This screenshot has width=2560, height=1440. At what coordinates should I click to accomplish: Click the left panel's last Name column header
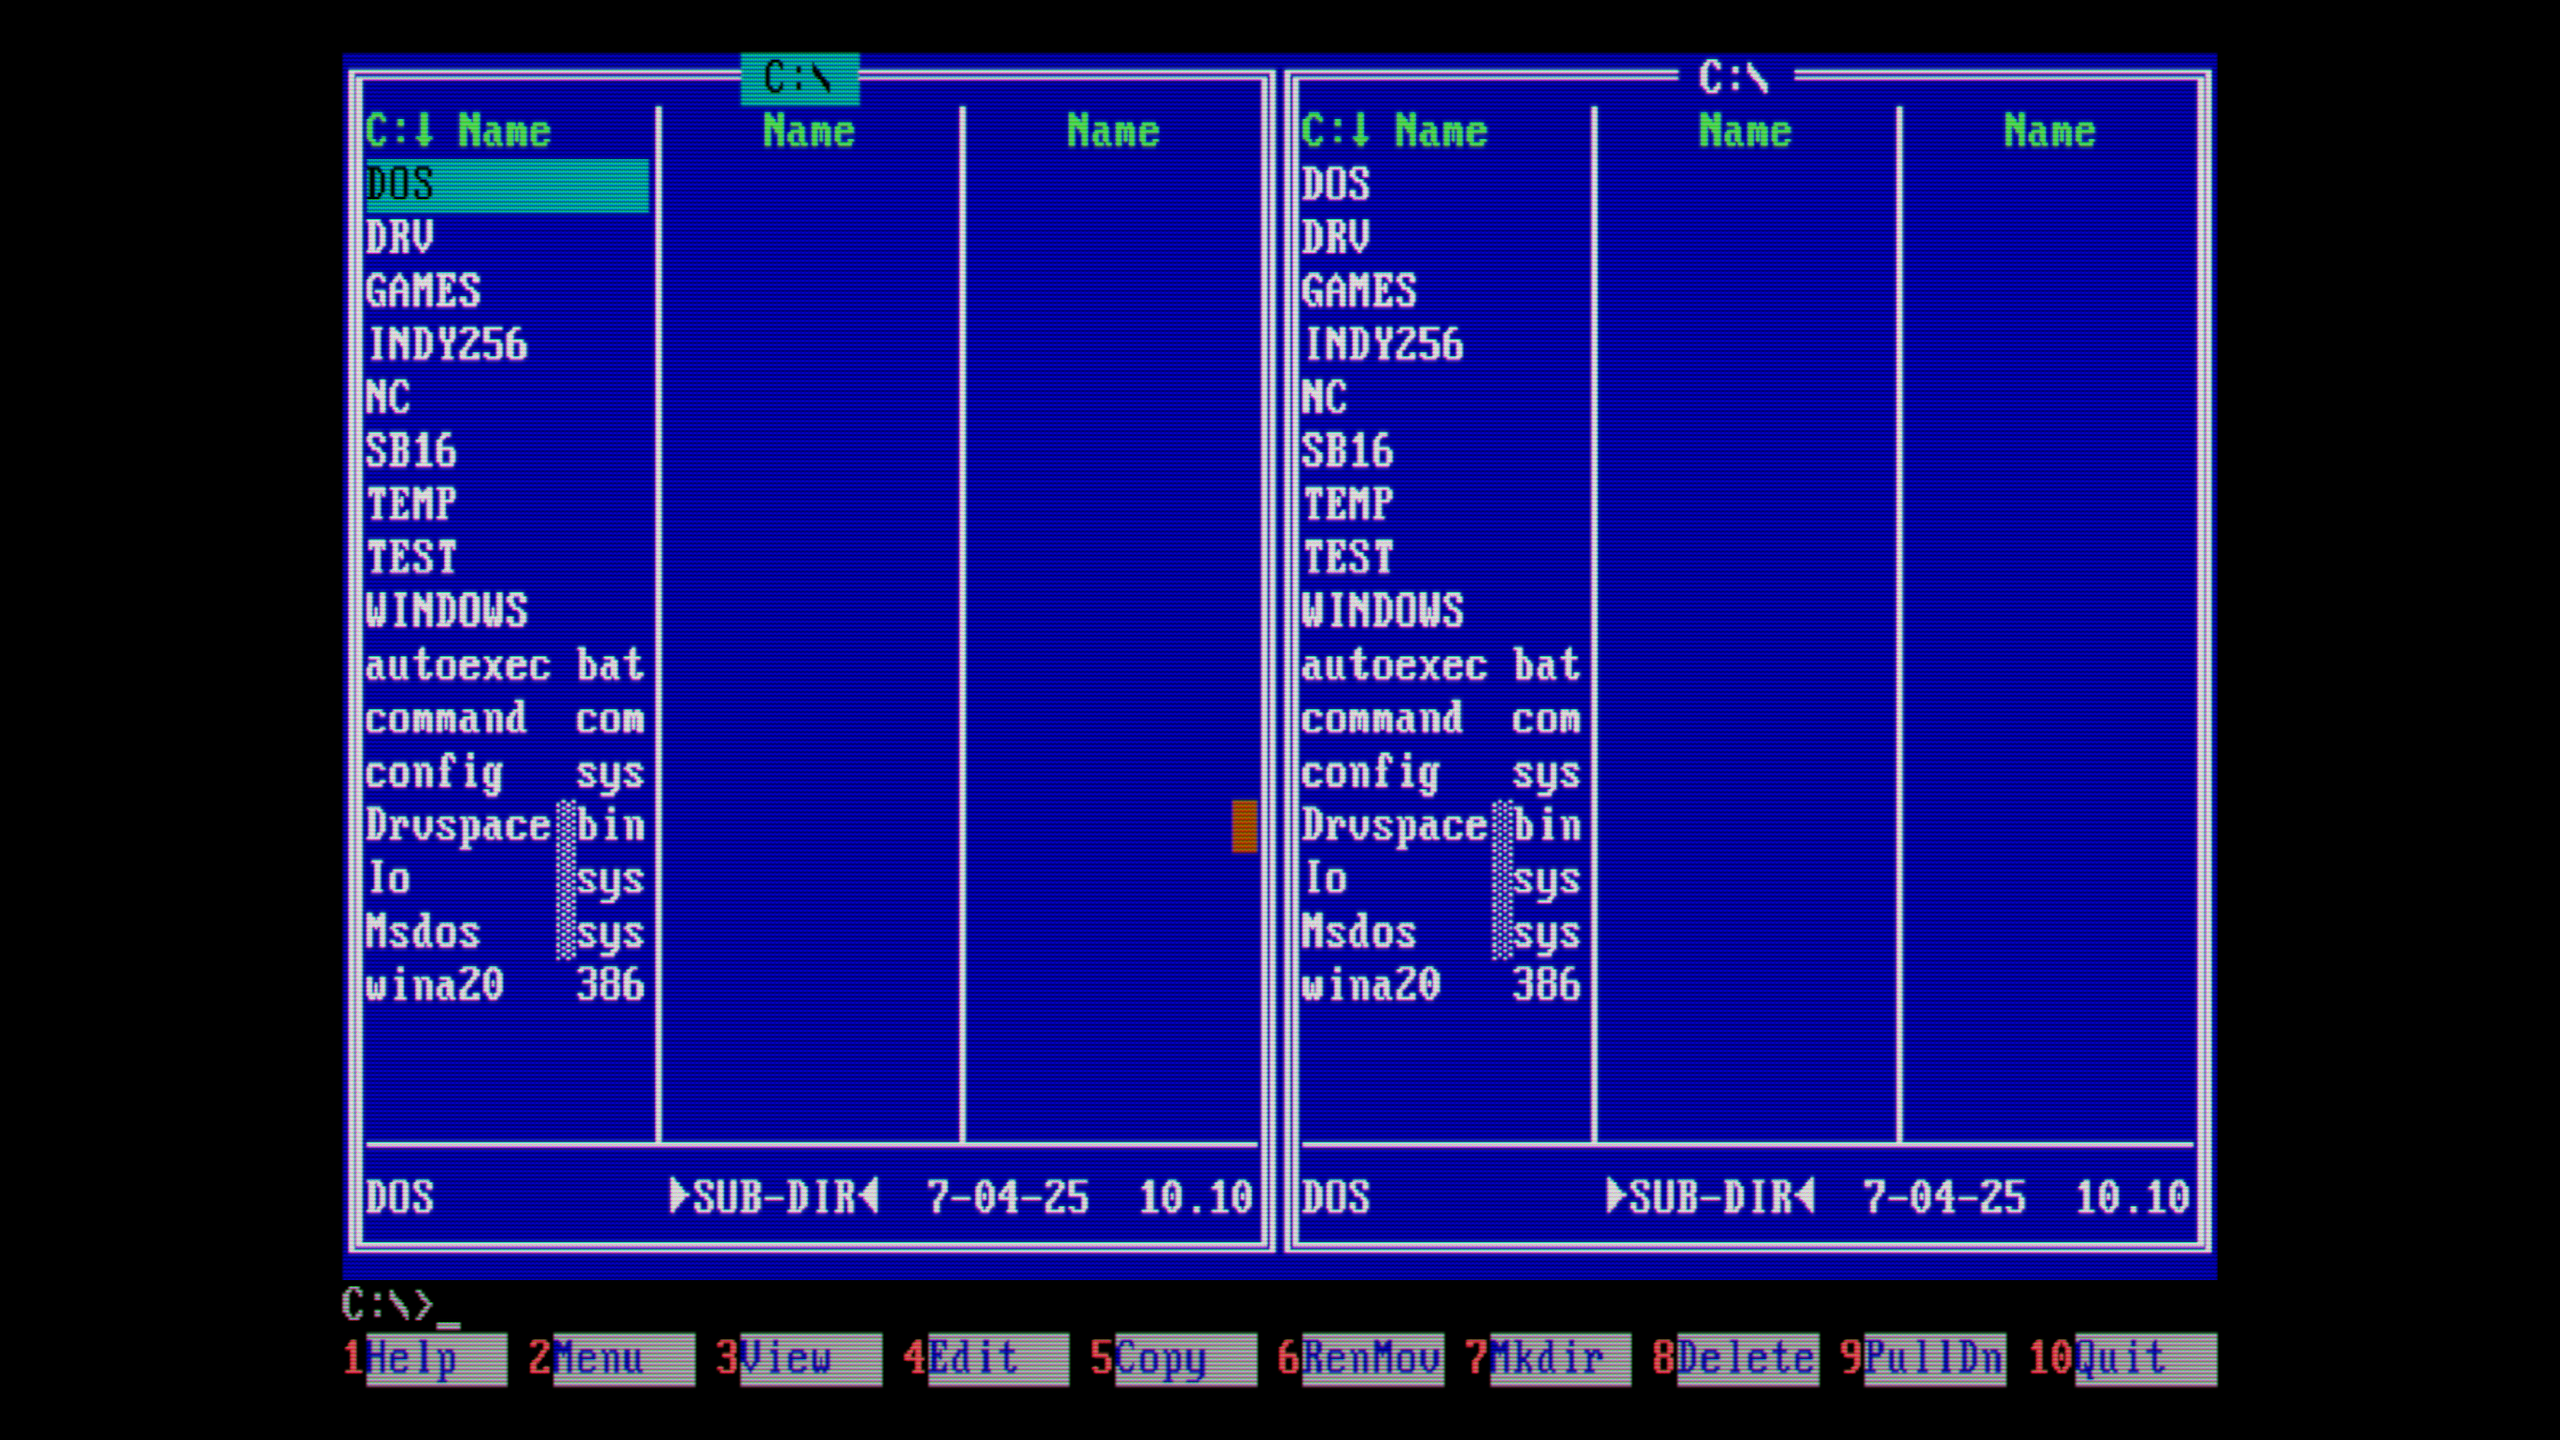[x=1113, y=131]
